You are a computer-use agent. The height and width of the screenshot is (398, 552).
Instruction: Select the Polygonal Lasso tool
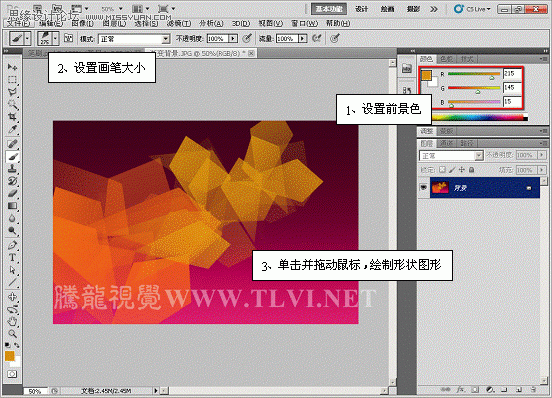(x=12, y=92)
